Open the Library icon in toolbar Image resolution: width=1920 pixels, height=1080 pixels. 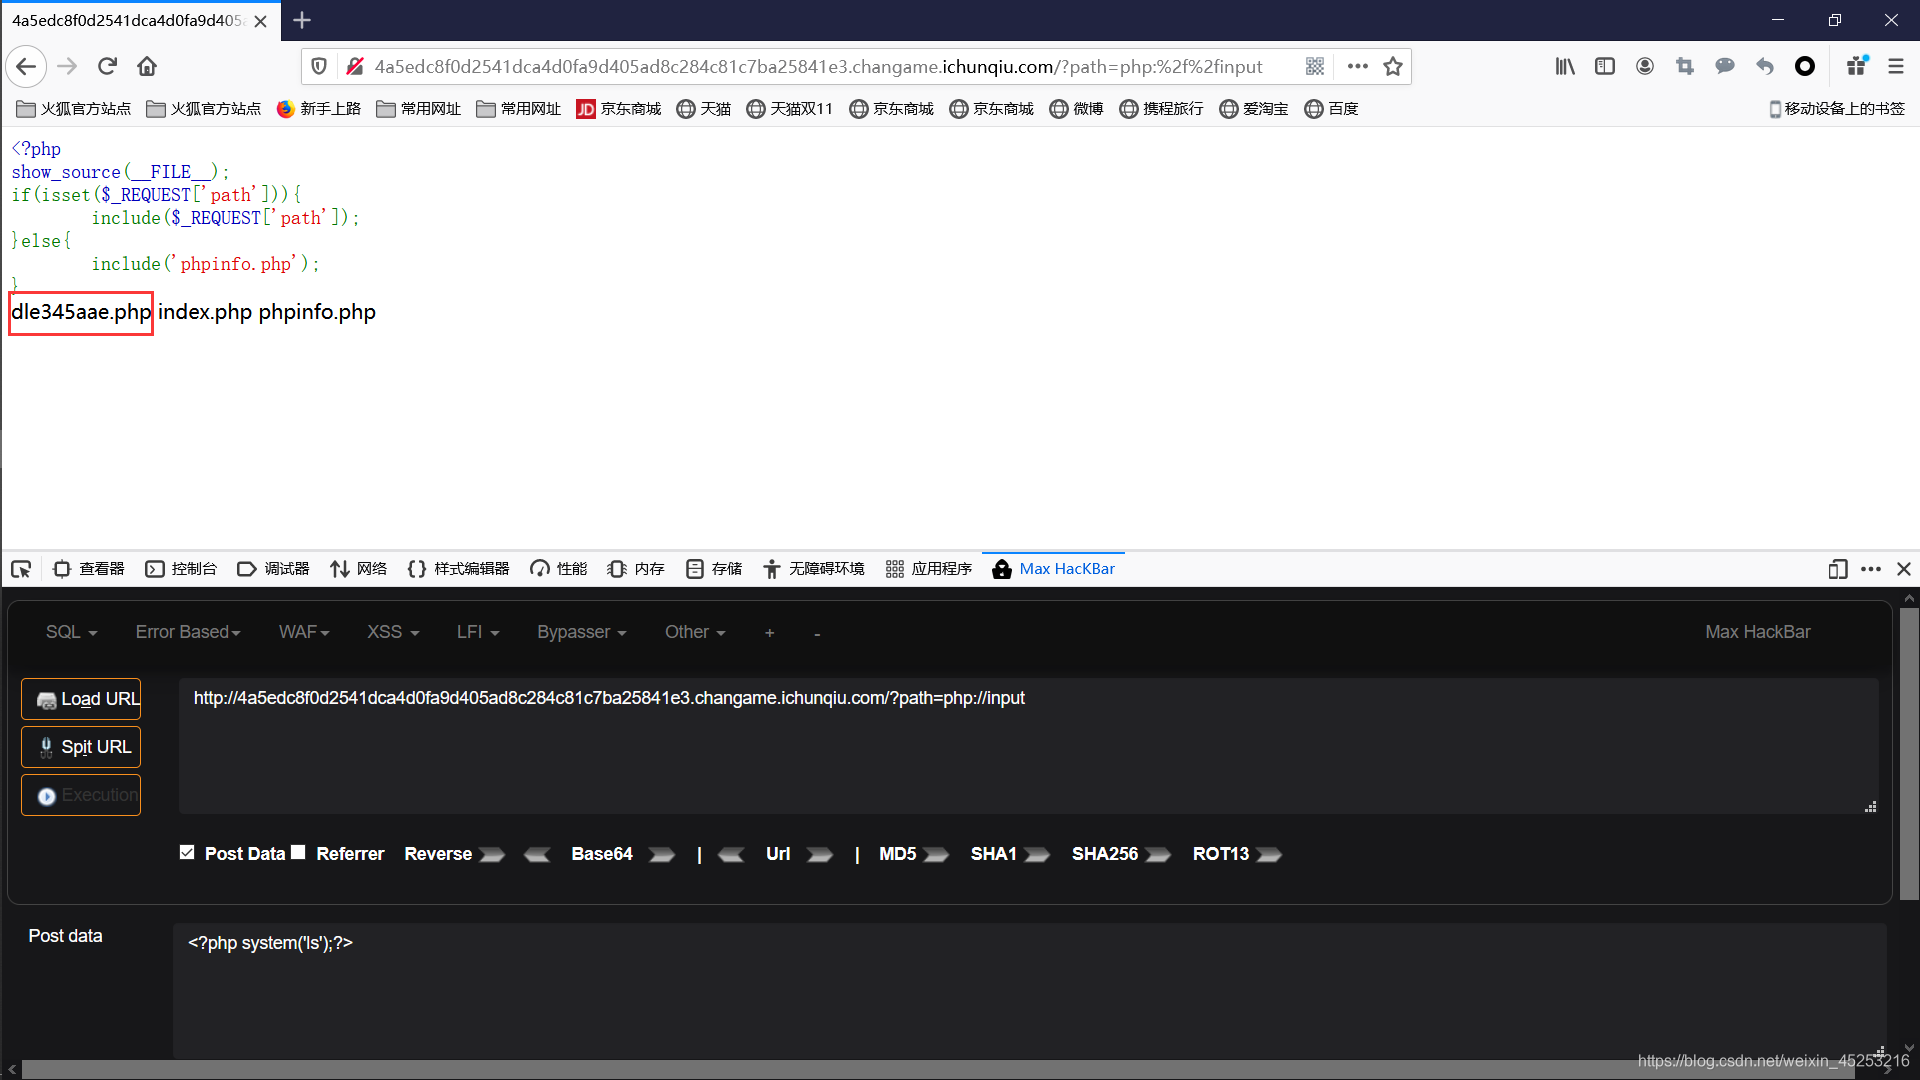pos(1565,66)
